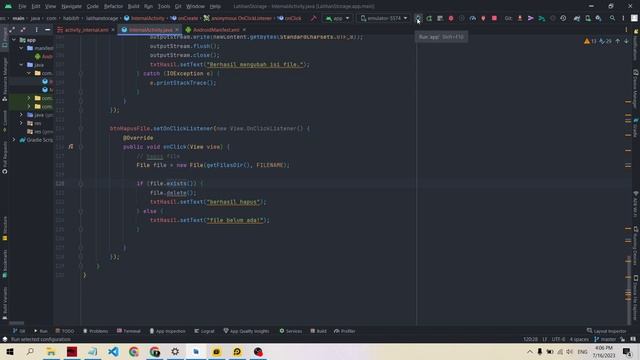
Task: Click the UTF-8 encoding status entry
Action: [558, 339]
